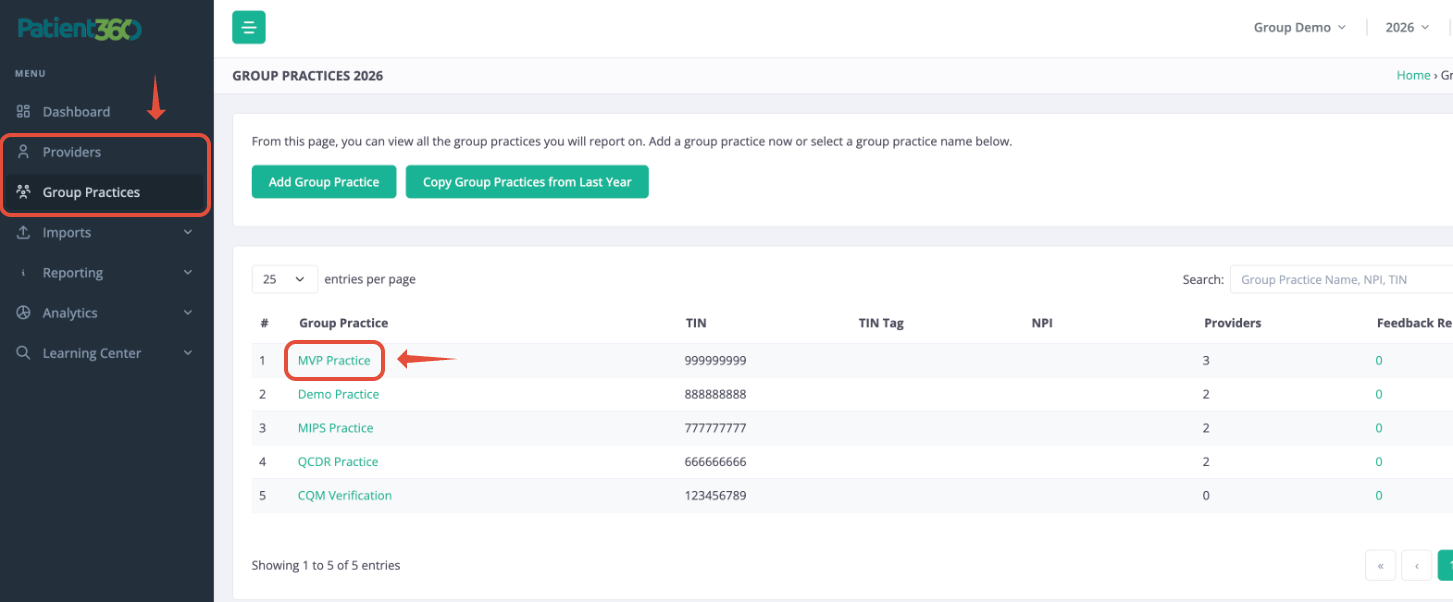Screen dimensions: 1453x602
Task: Open the MIPS Practice link
Action: [335, 428]
